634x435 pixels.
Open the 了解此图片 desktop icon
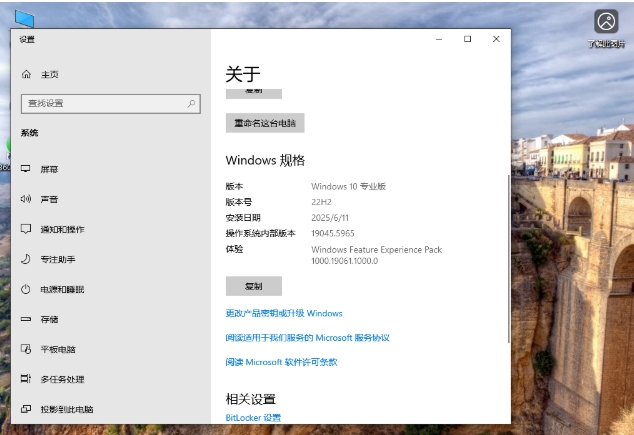pyautogui.click(x=606, y=22)
